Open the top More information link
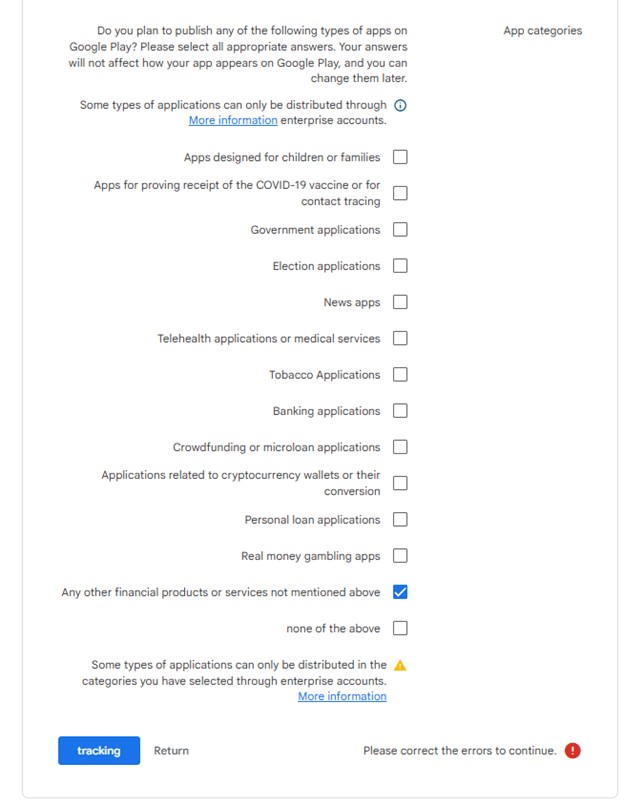This screenshot has width=624, height=805. tap(233, 120)
